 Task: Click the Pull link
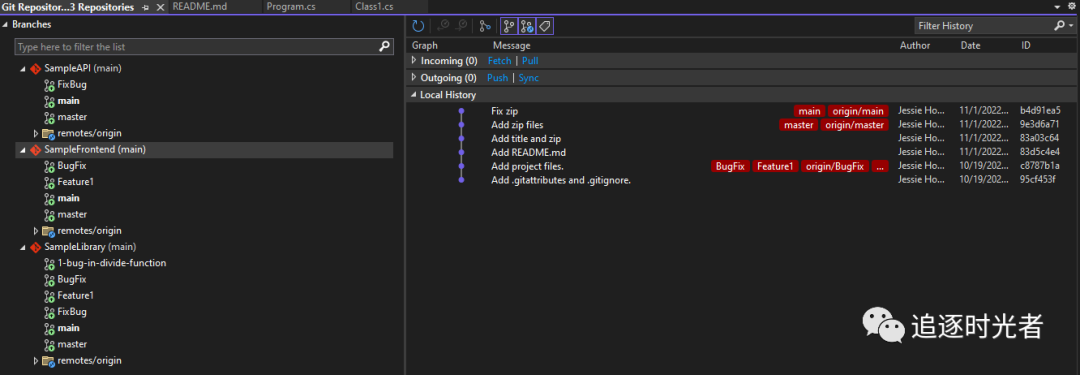click(x=530, y=61)
